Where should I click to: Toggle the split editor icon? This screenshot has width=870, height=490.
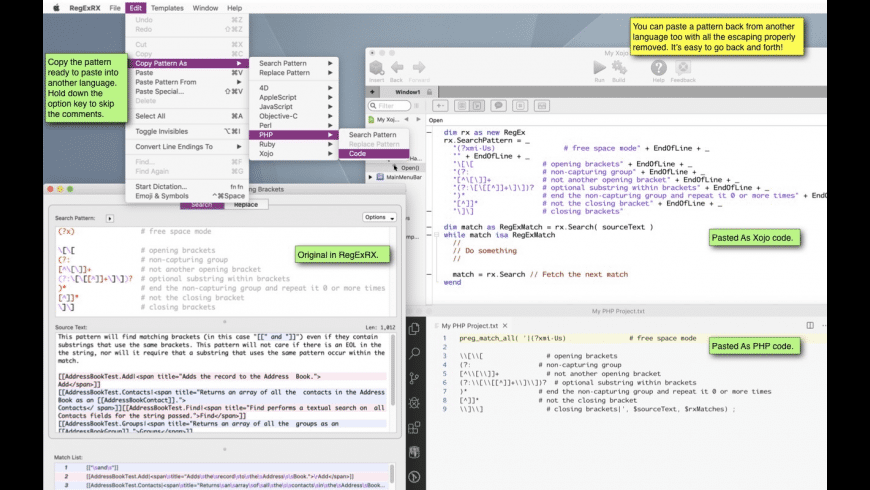[x=810, y=326]
